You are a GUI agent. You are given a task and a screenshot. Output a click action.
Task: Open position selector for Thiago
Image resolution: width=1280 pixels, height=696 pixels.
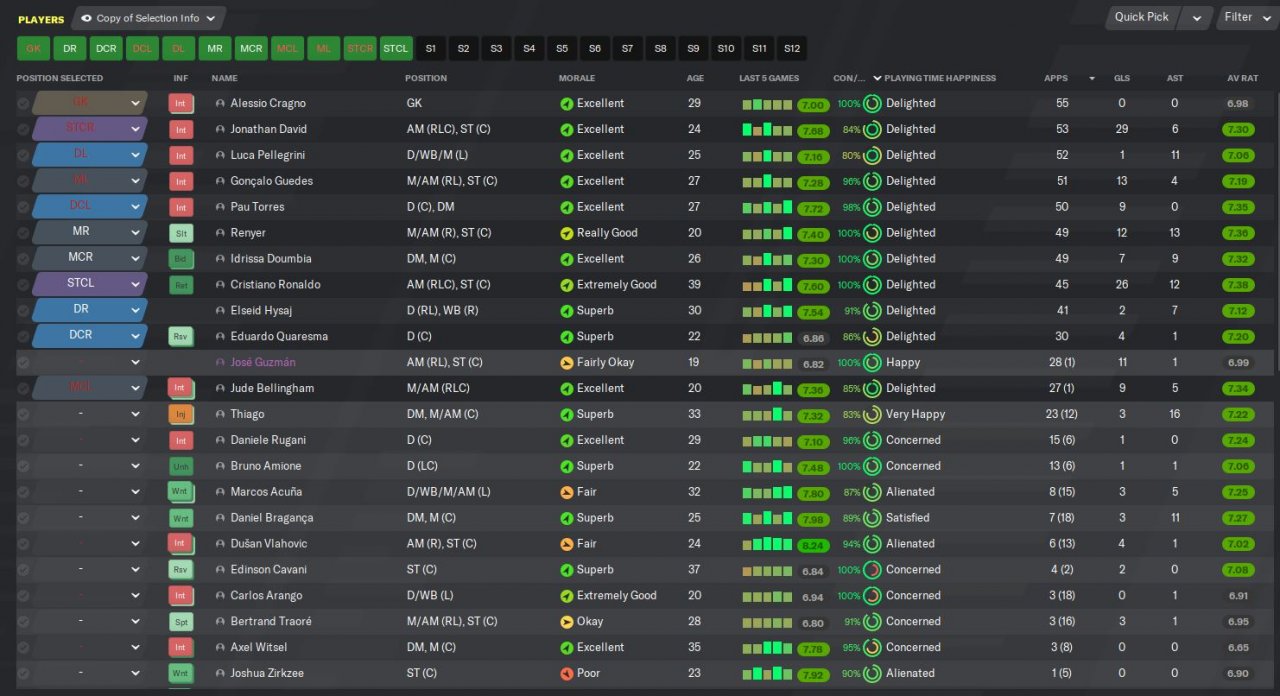pos(90,414)
